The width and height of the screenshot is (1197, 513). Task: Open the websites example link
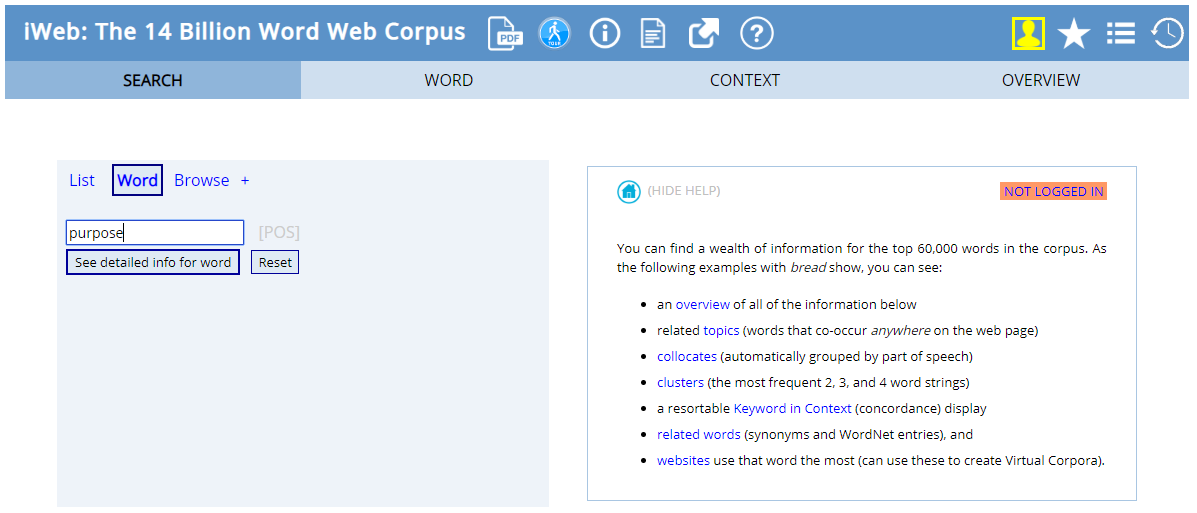tap(683, 460)
